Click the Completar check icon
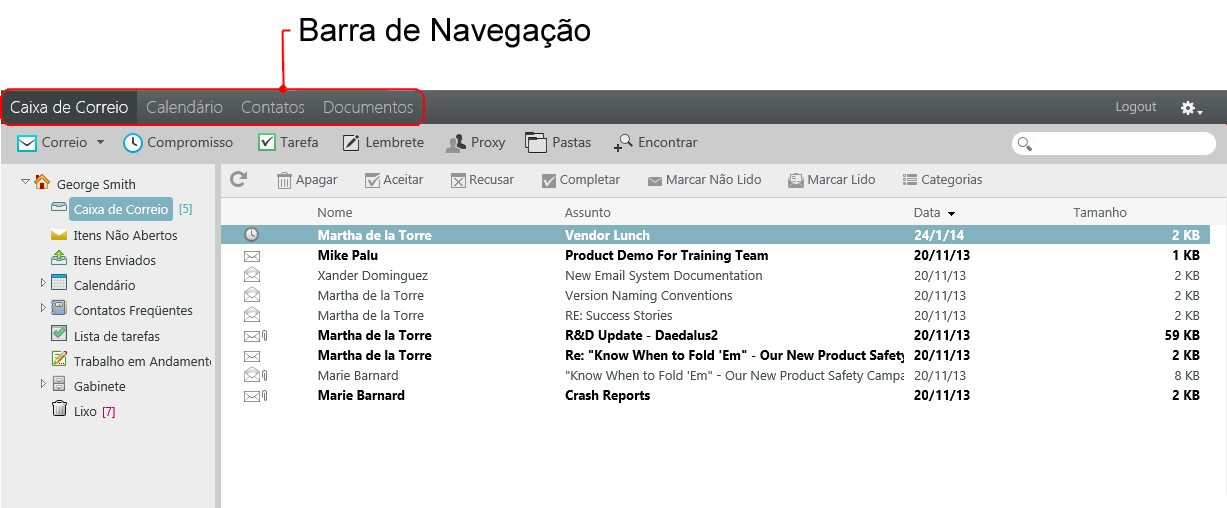 548,181
